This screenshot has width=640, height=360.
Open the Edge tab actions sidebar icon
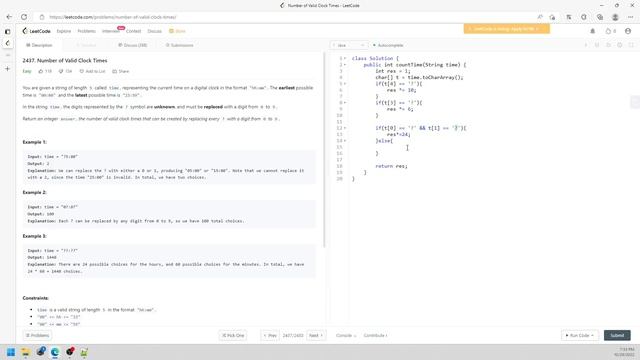pos(7,31)
